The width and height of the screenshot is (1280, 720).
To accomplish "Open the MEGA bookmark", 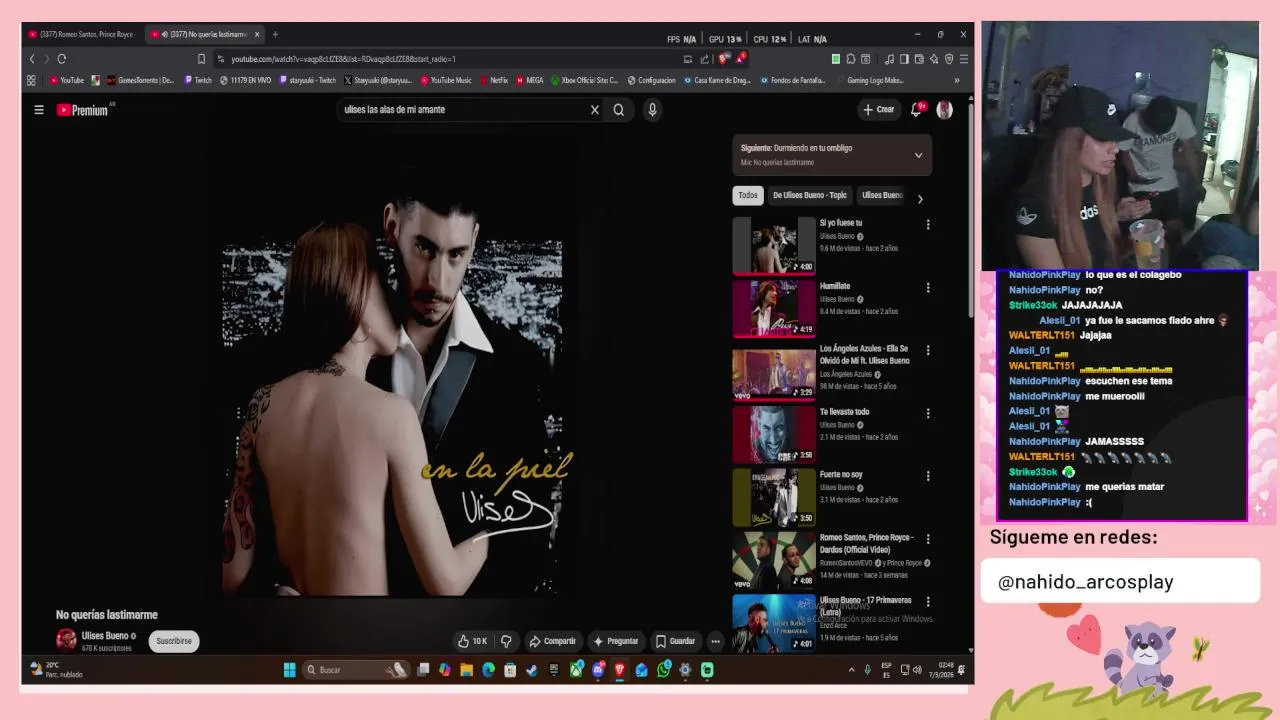I will [530, 80].
